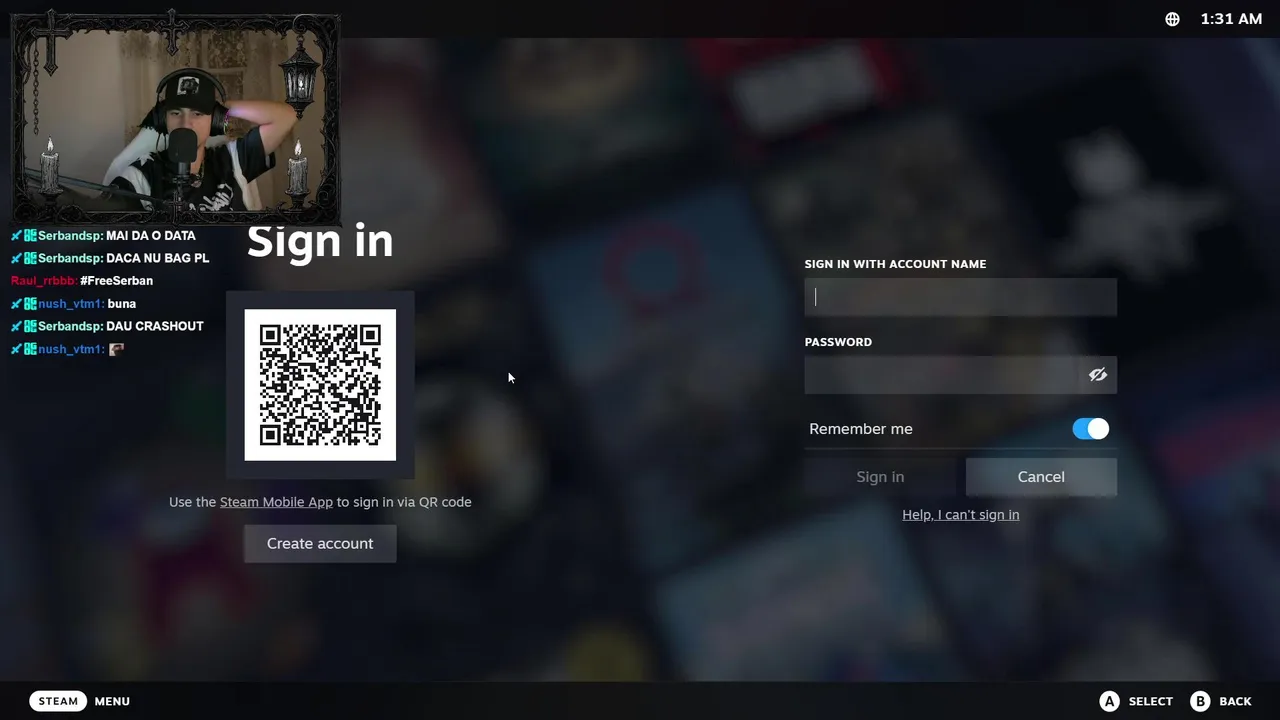Screen dimensions: 1280x720
Task: Click the "SIGN IN WITH ACCOUNT NAME" label
Action: [895, 264]
